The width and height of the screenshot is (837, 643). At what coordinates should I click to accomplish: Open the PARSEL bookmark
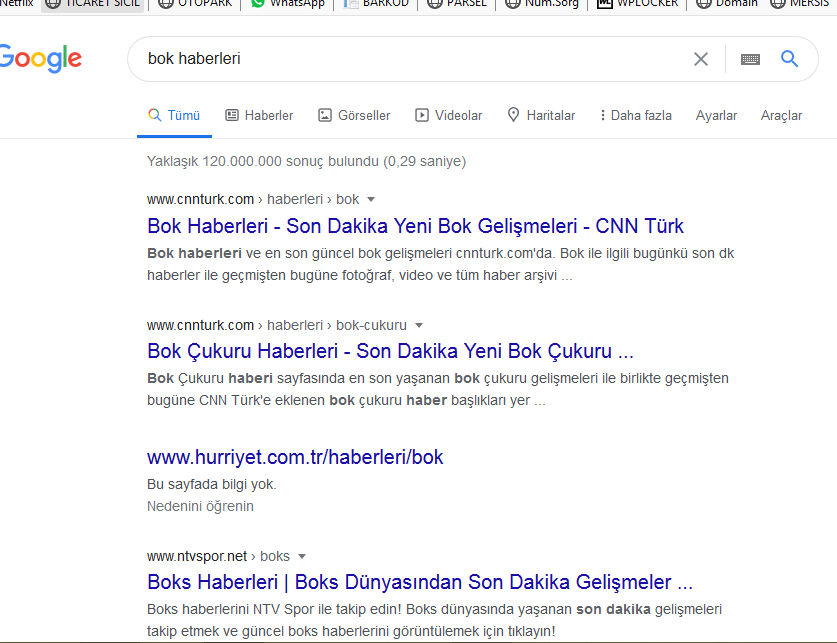(x=457, y=4)
